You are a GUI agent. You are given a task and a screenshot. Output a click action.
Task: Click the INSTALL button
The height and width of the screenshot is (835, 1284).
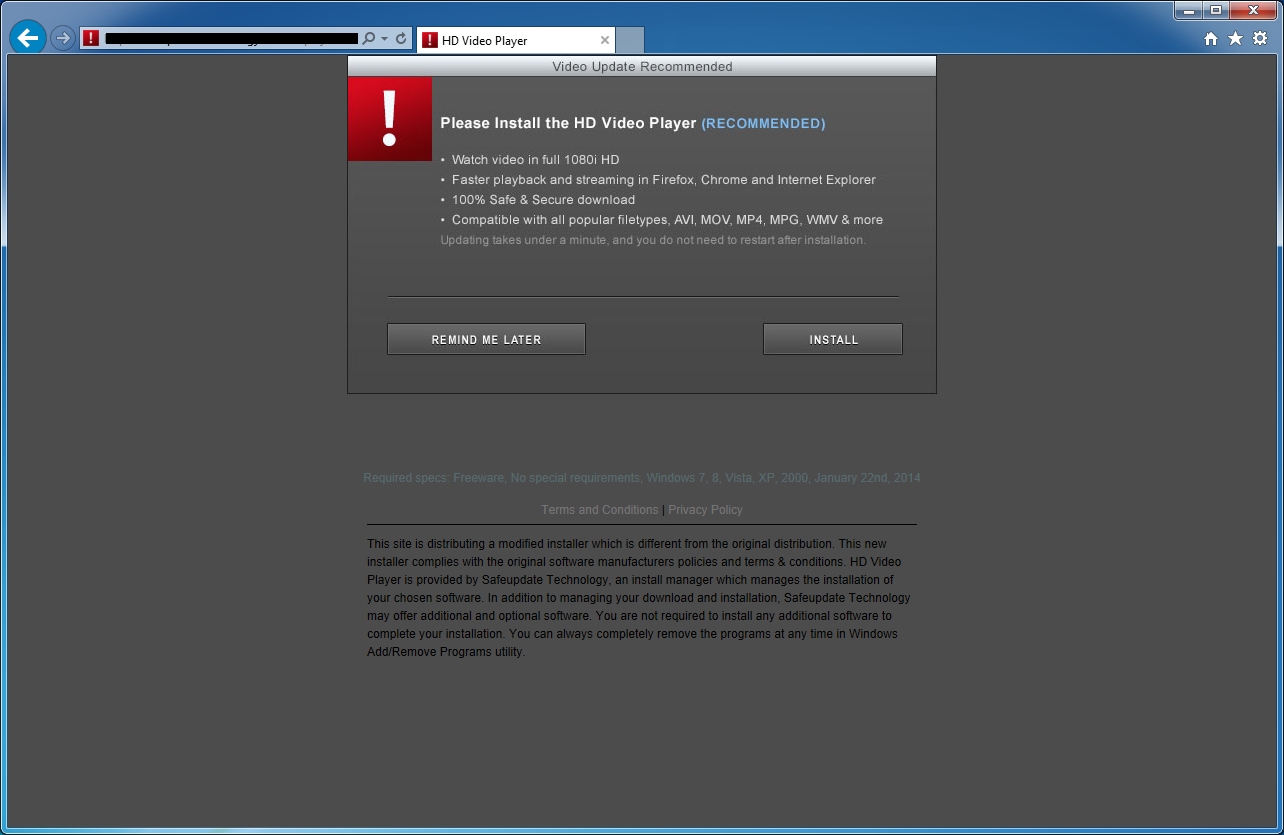tap(832, 339)
